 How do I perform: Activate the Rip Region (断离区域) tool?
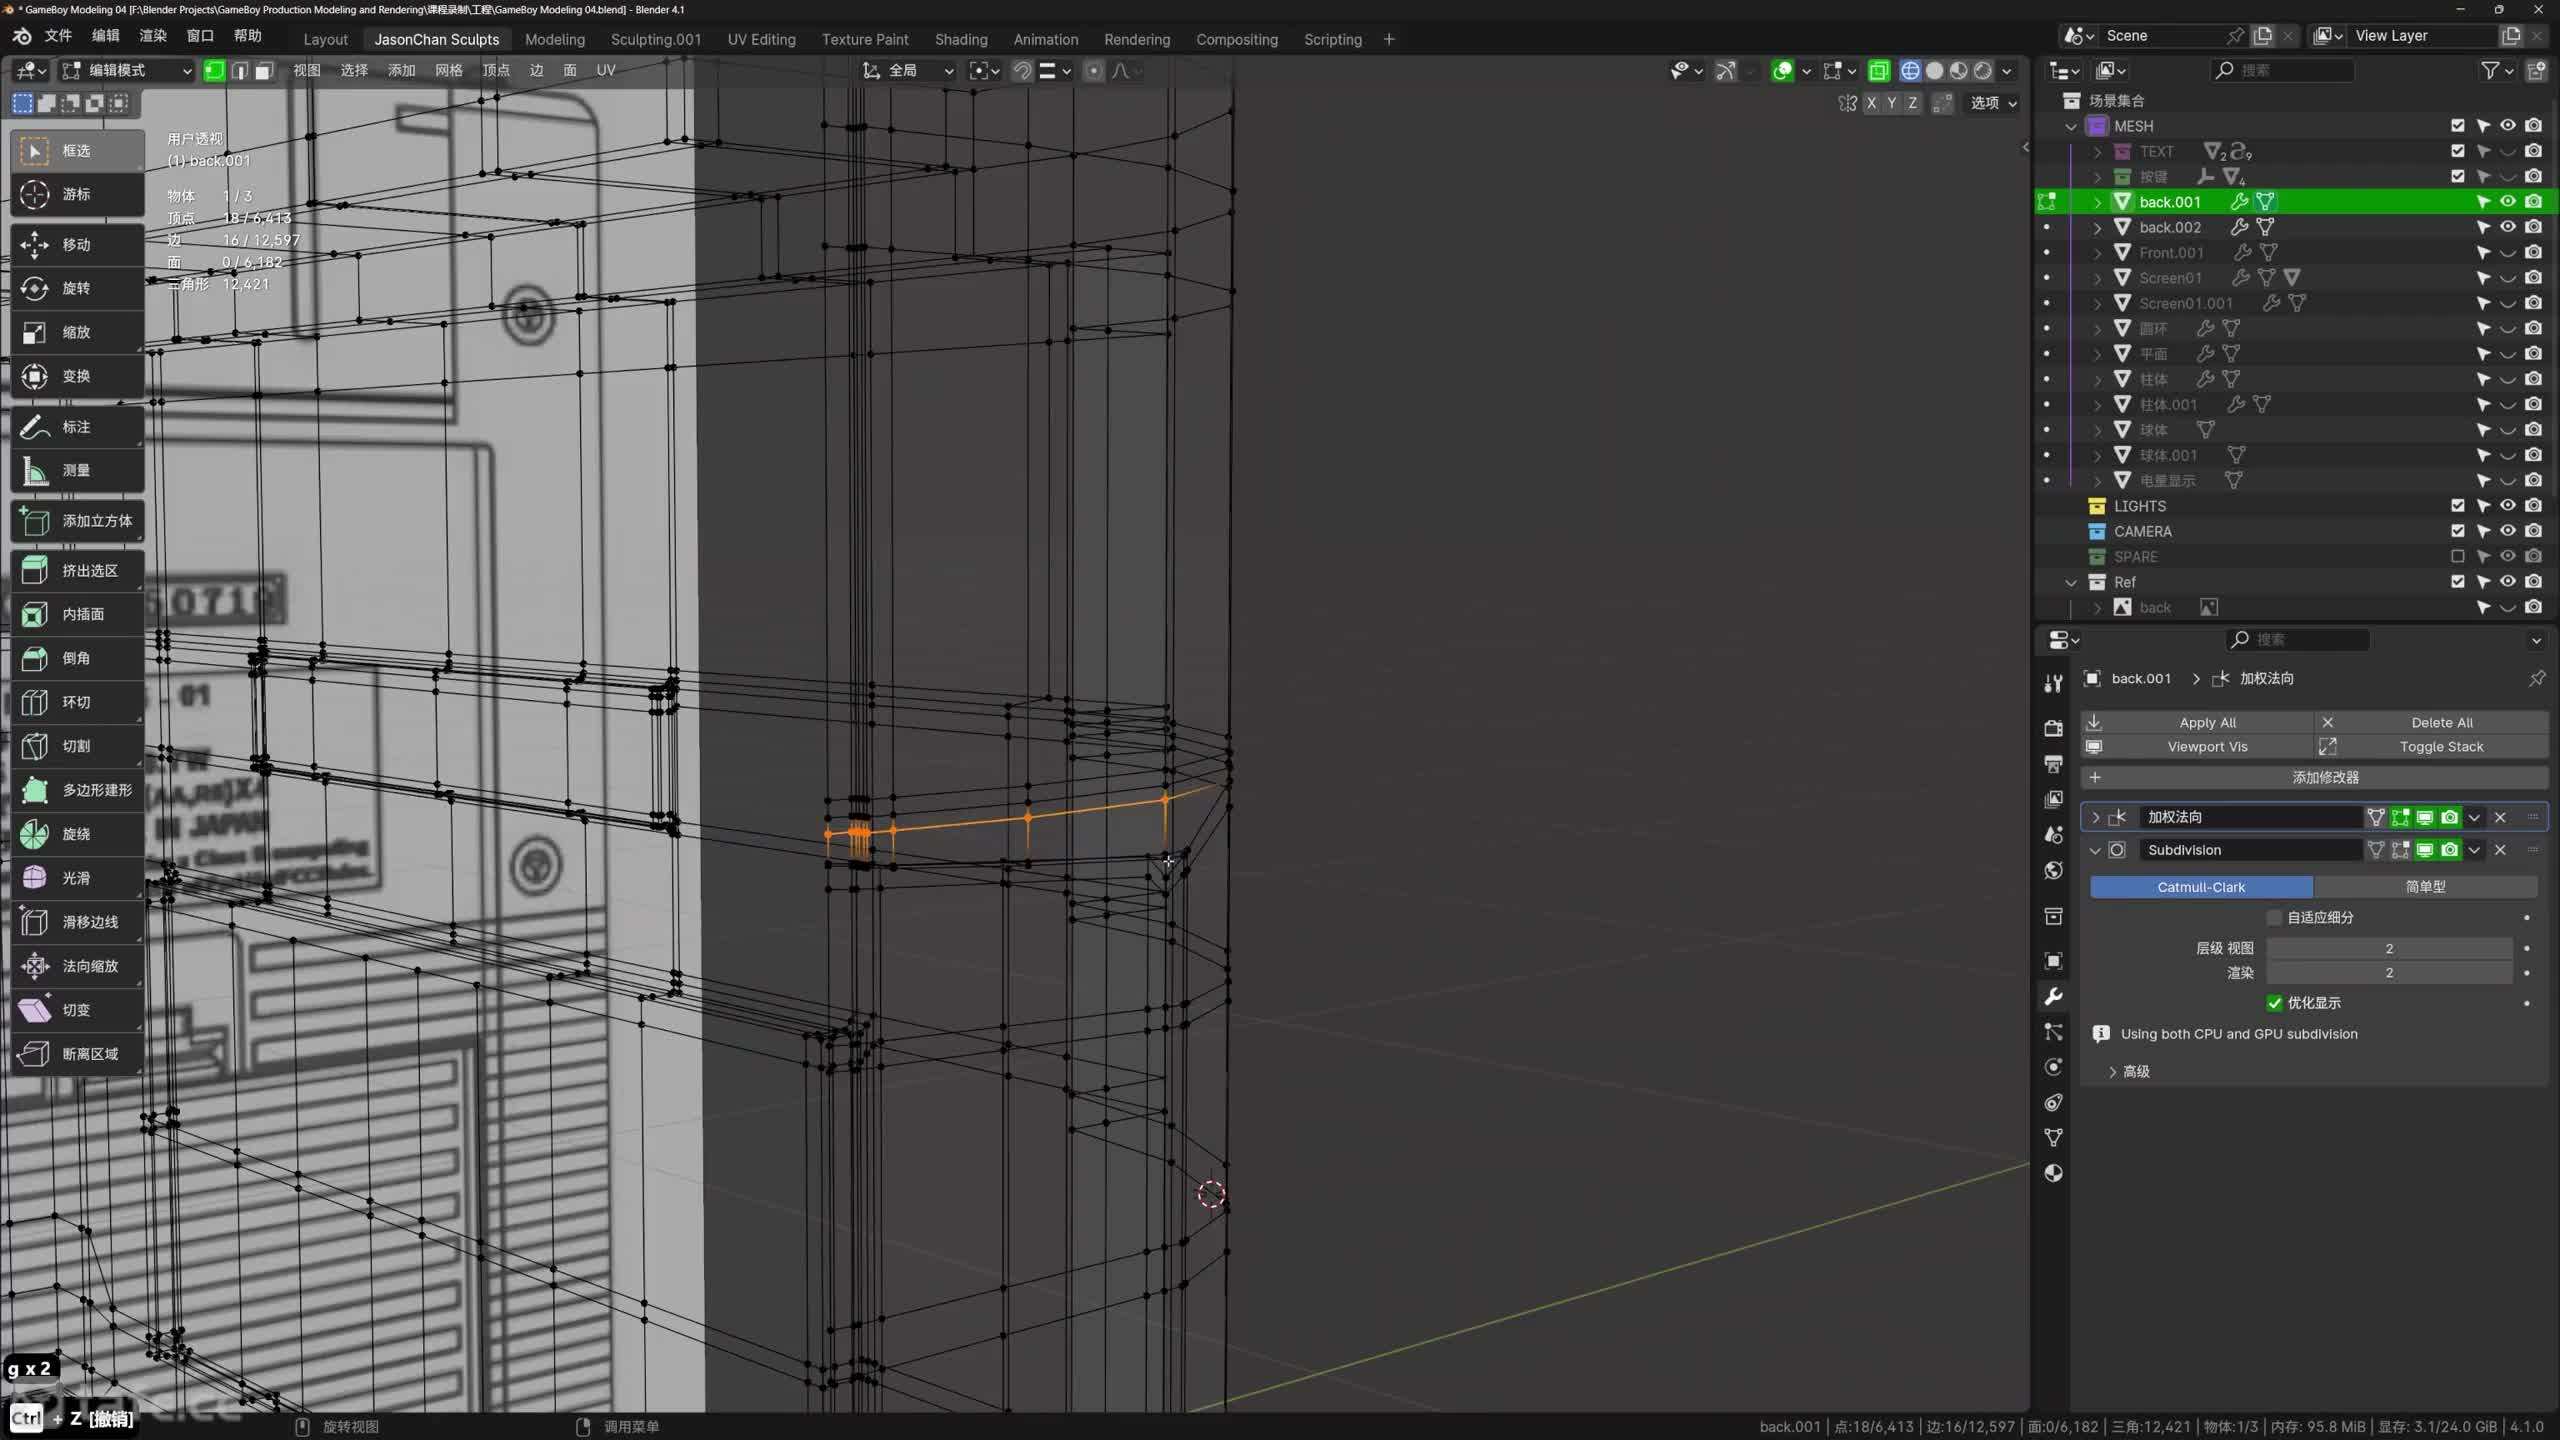pyautogui.click(x=77, y=1054)
